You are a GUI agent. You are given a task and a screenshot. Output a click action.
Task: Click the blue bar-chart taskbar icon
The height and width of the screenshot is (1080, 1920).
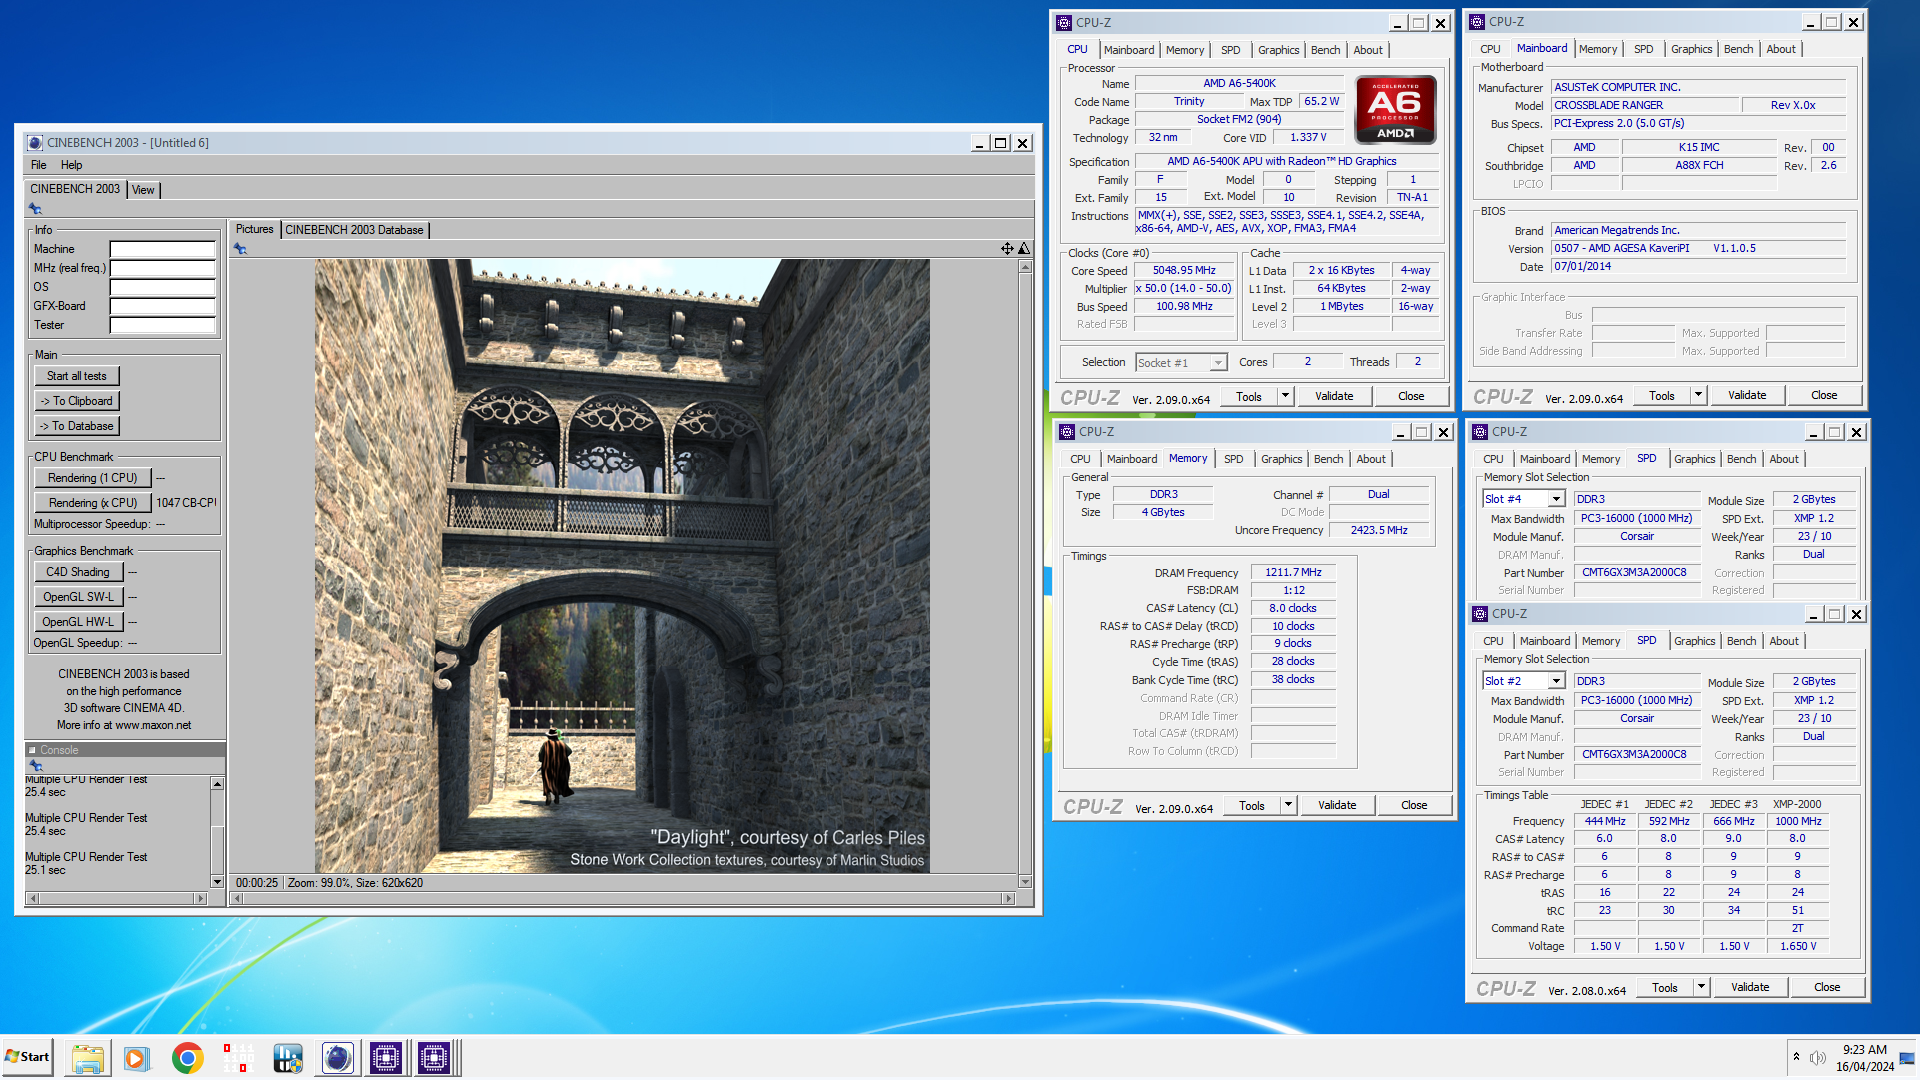tap(288, 1057)
